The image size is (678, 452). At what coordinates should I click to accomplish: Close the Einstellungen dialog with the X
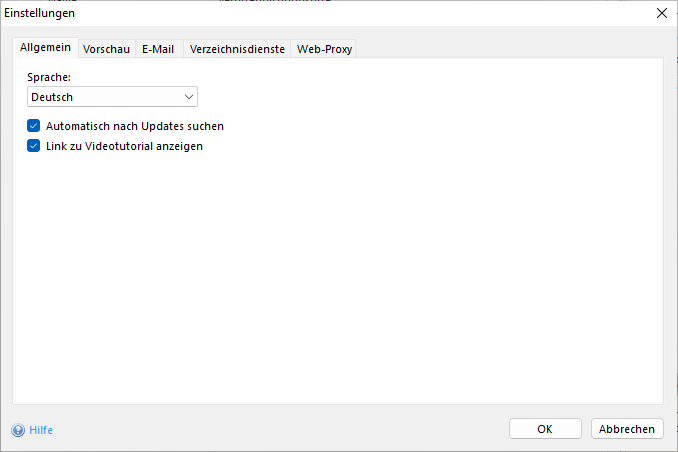pyautogui.click(x=660, y=13)
